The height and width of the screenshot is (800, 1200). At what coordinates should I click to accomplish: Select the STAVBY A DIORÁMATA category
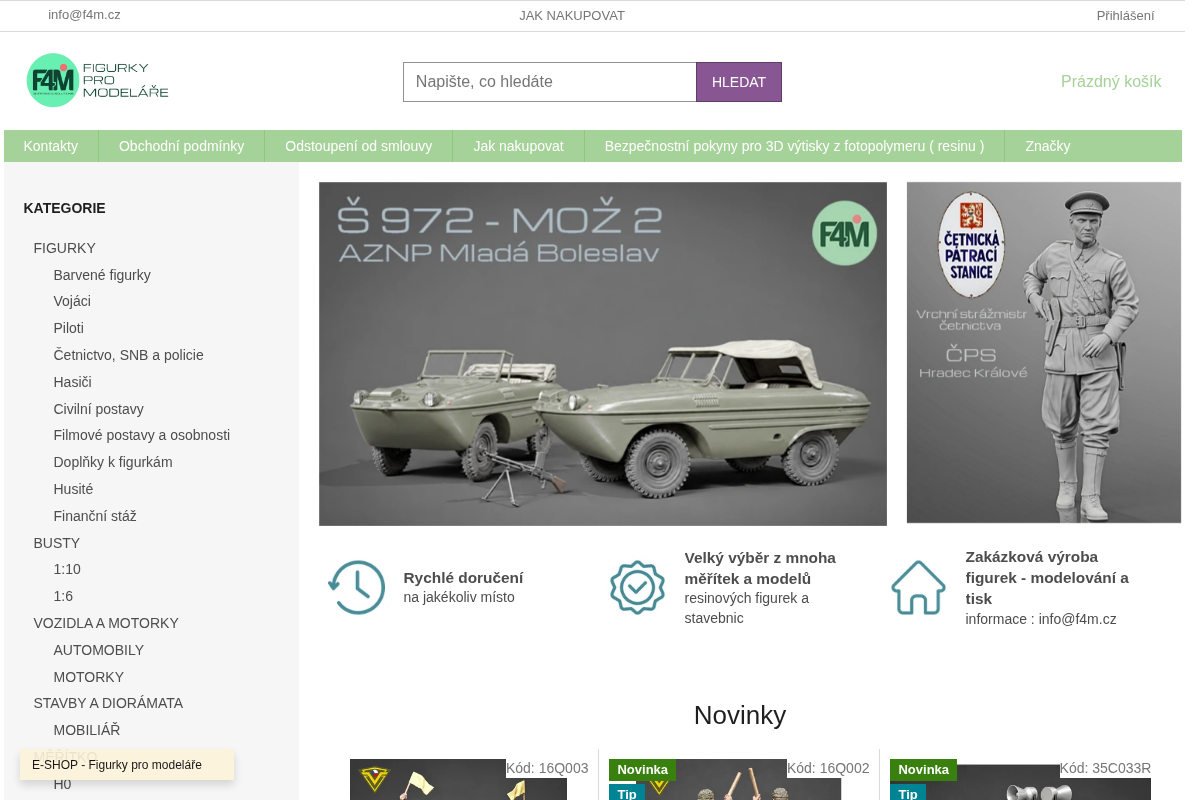click(108, 703)
